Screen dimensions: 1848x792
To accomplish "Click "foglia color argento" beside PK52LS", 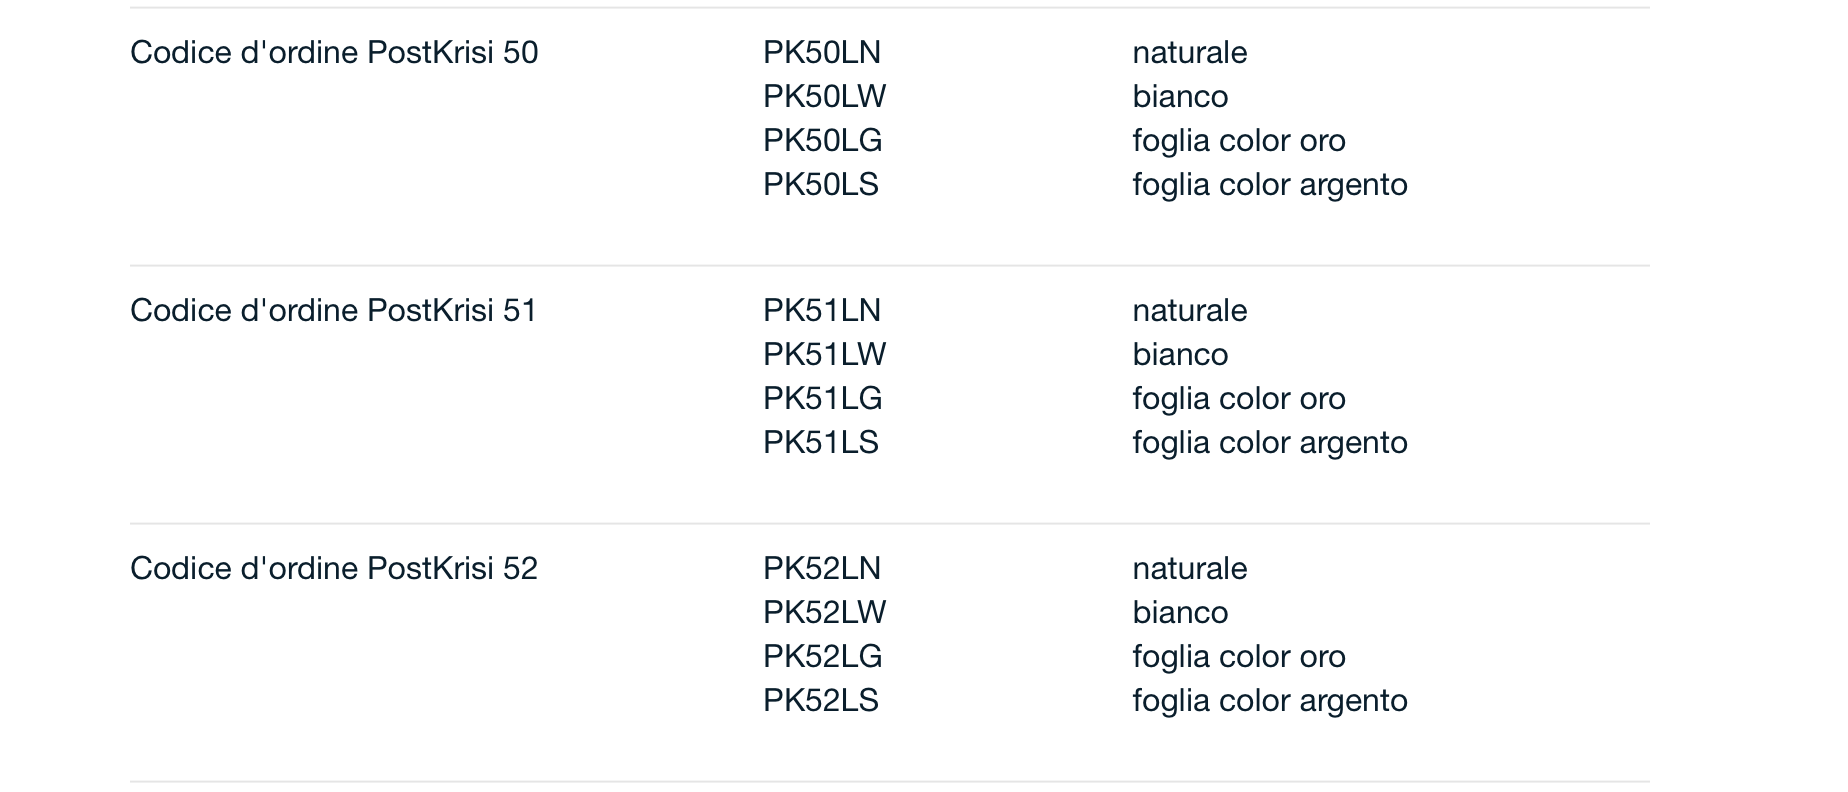I will pos(1269,701).
